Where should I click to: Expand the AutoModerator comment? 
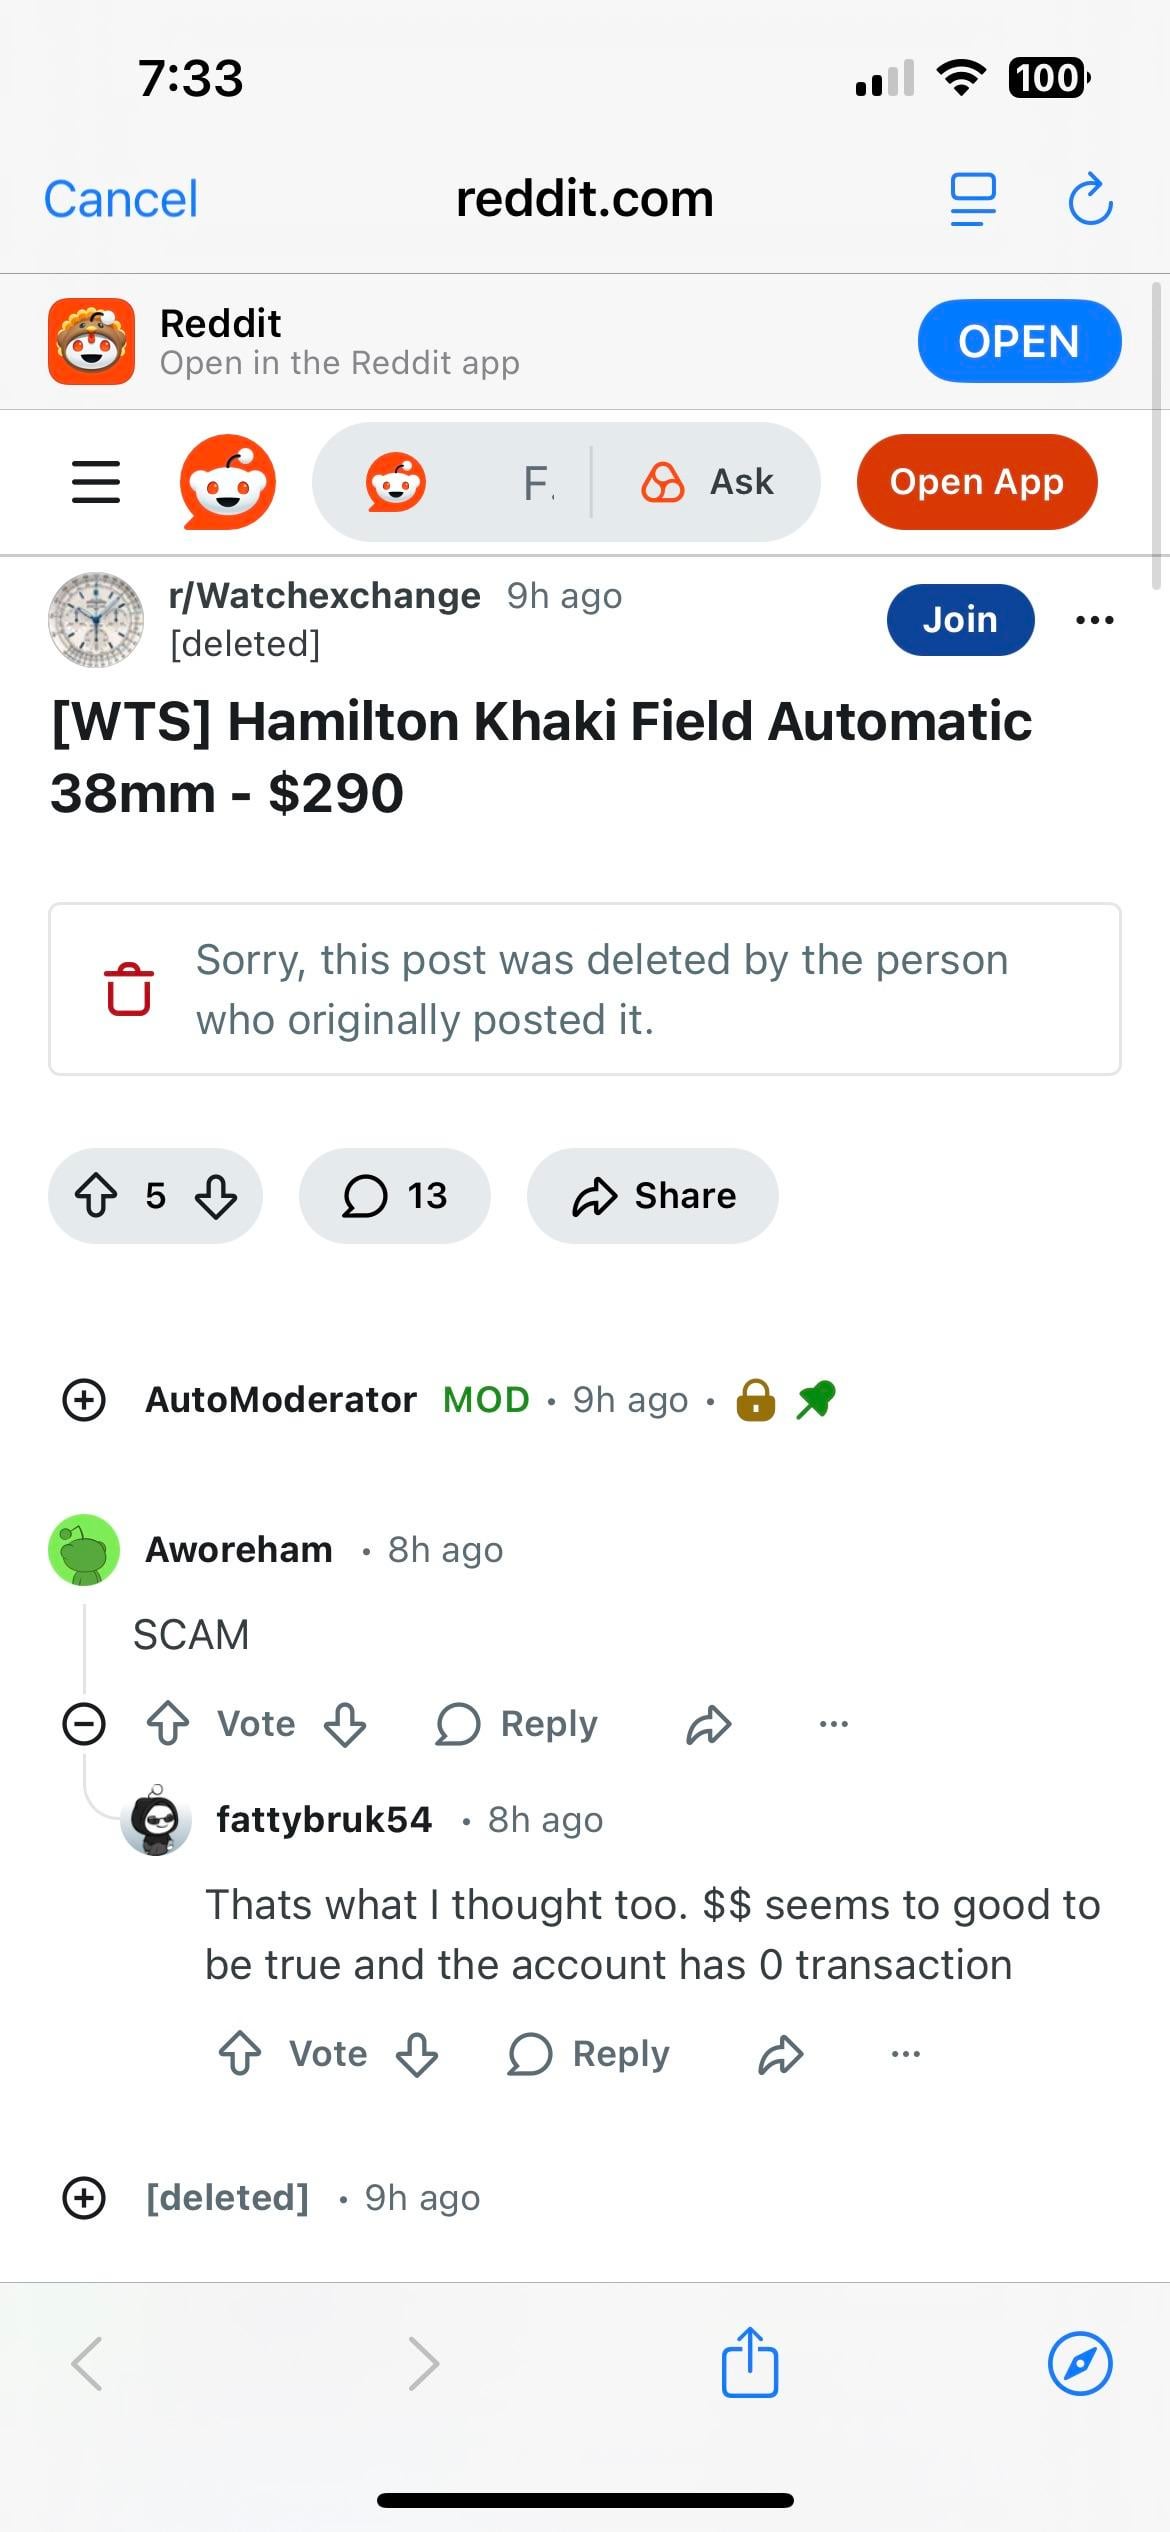84,1399
